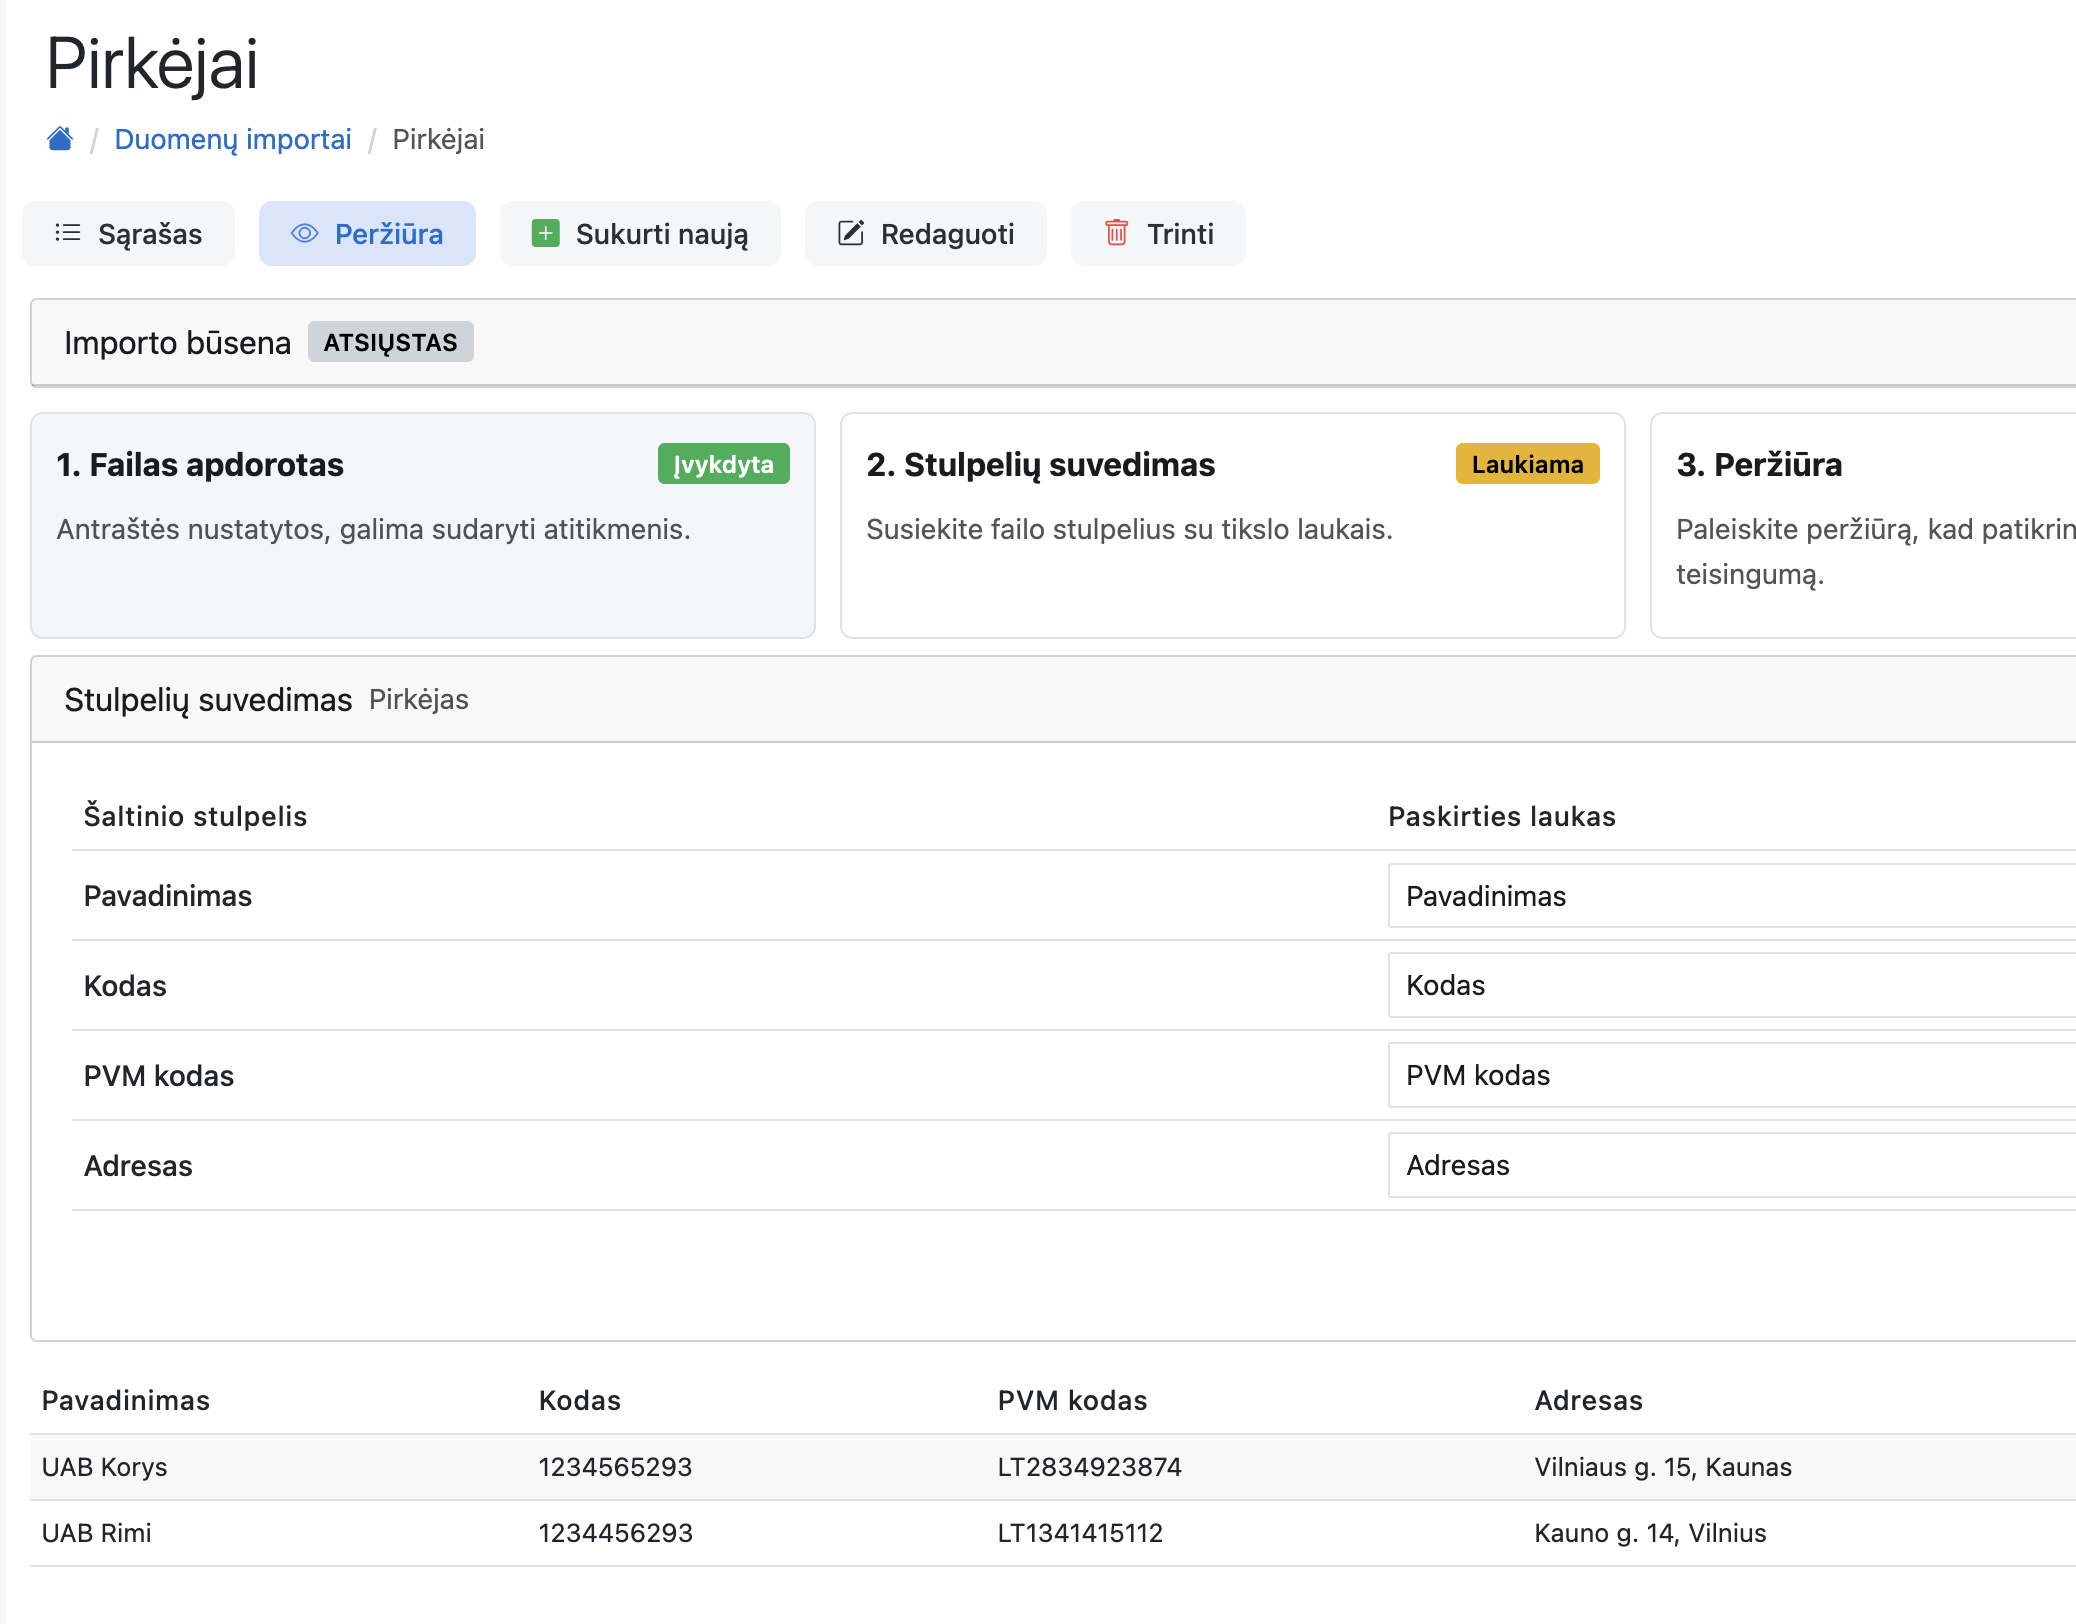Click the list icon on Sąrašas
2076x1624 pixels.
coord(68,233)
